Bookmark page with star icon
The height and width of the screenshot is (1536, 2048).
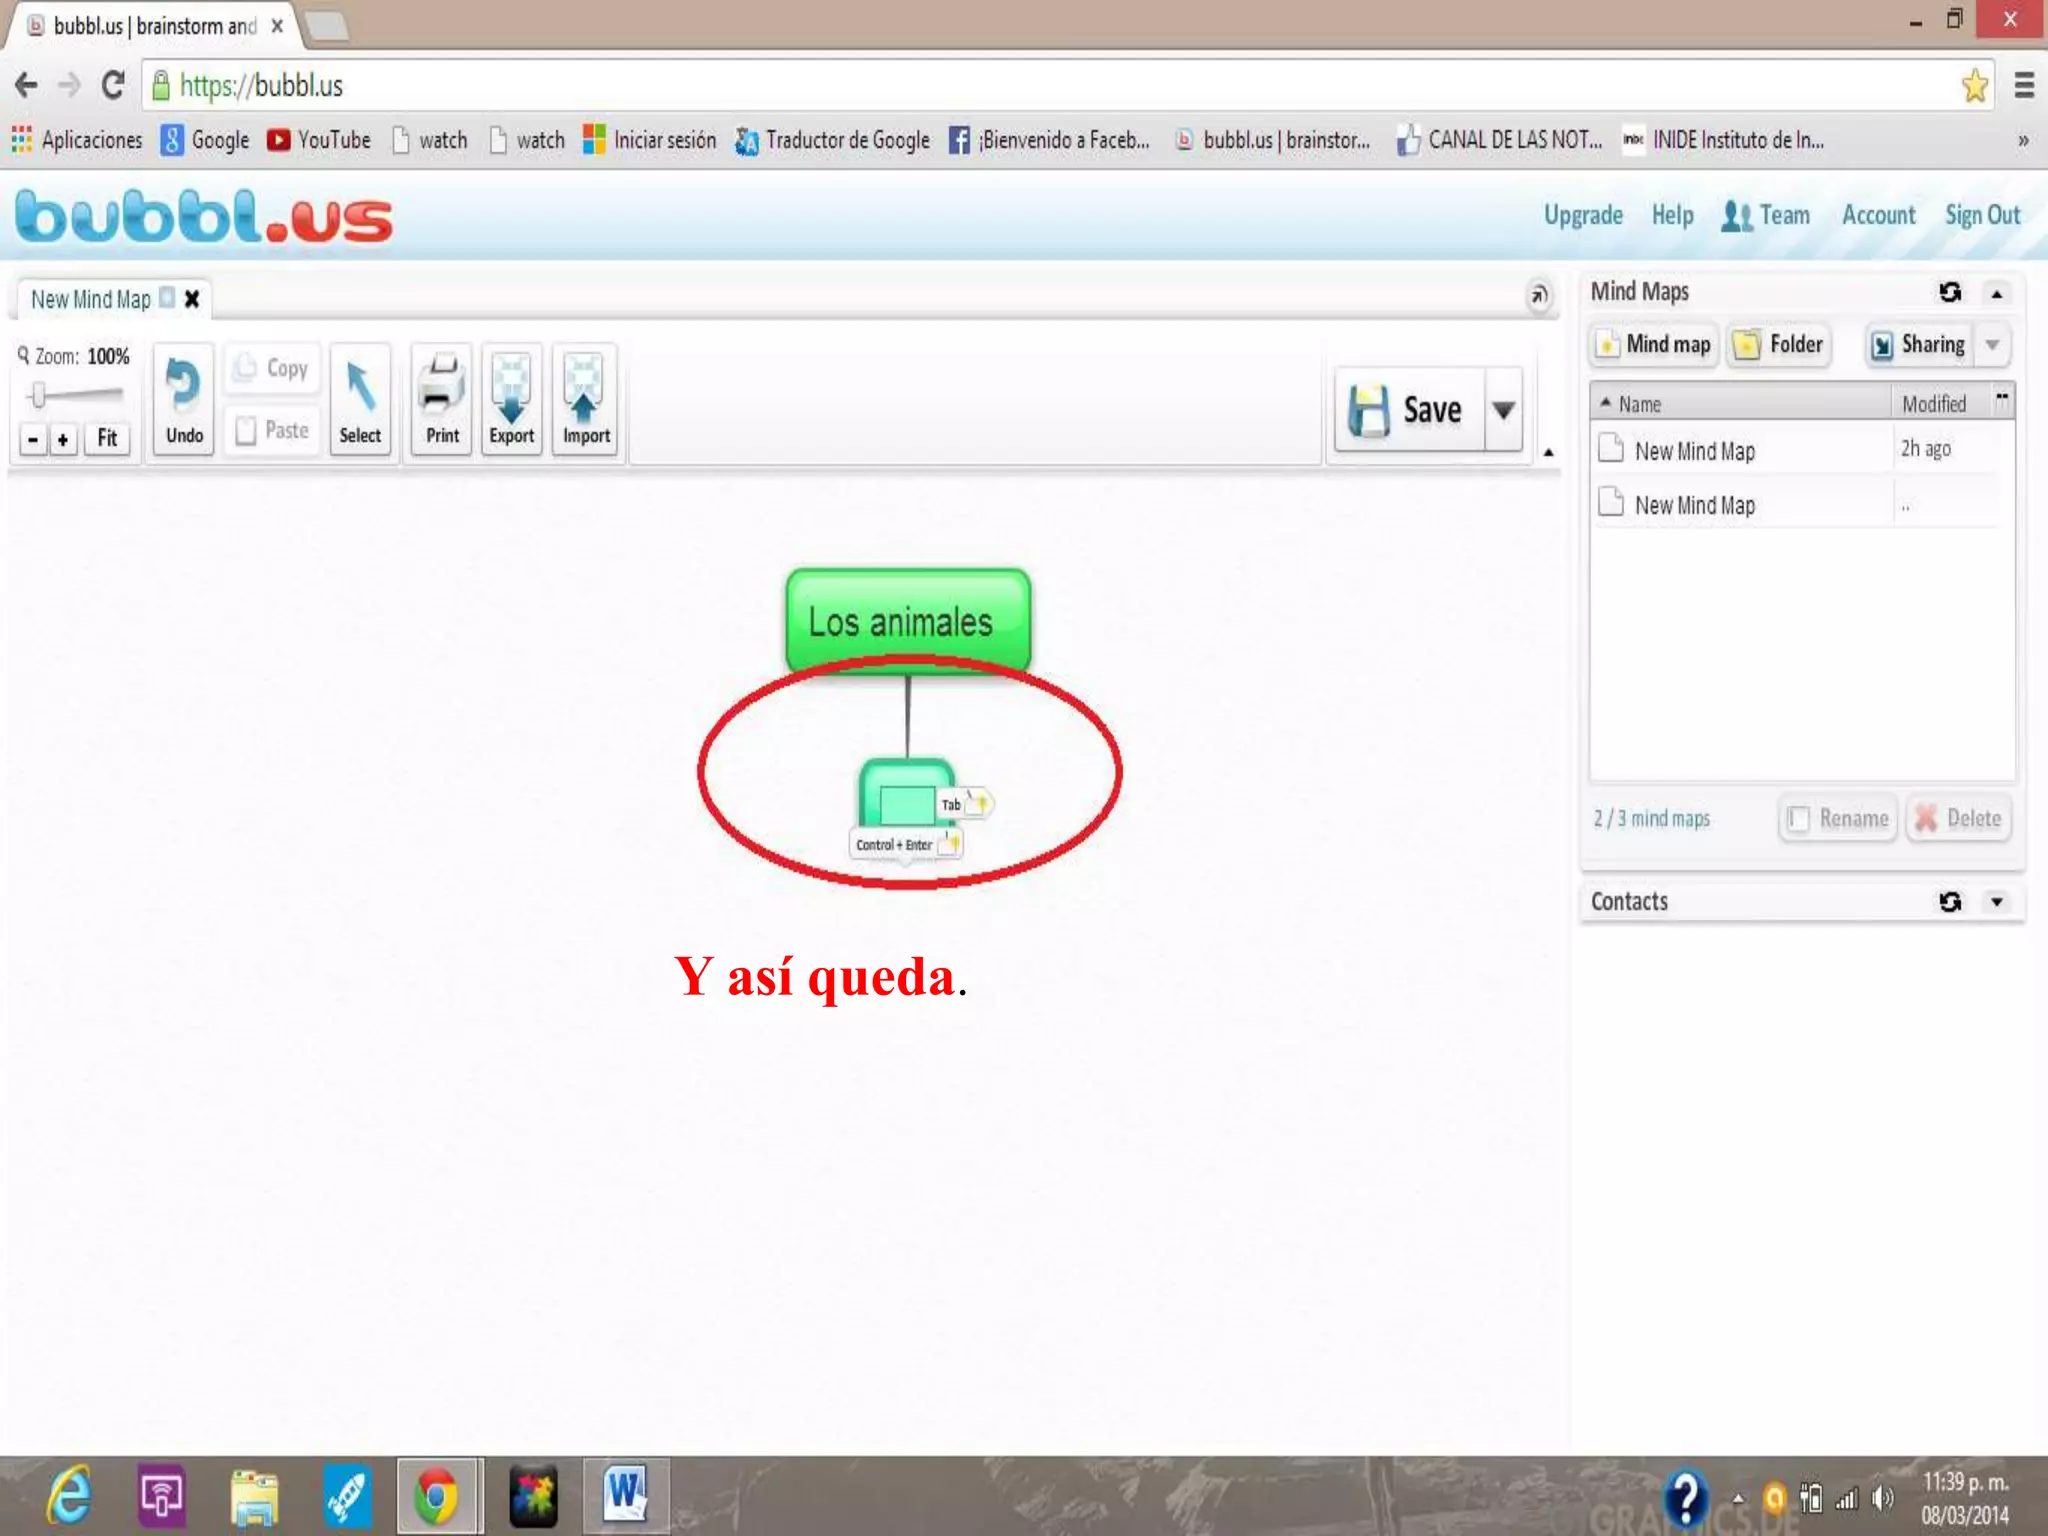coord(1974,86)
